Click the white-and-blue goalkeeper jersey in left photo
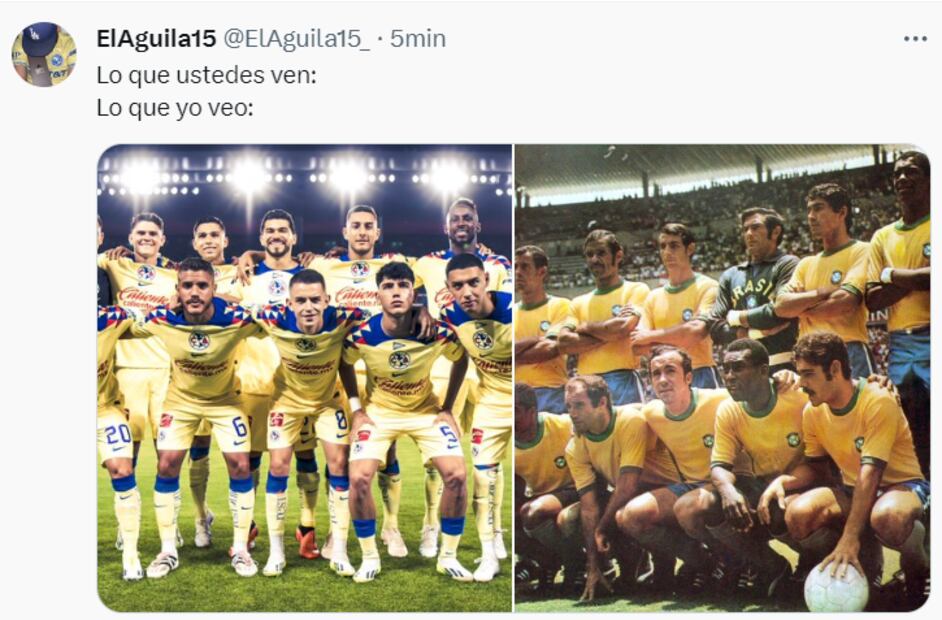Viewport: 942px width, 620px height. (x=273, y=285)
